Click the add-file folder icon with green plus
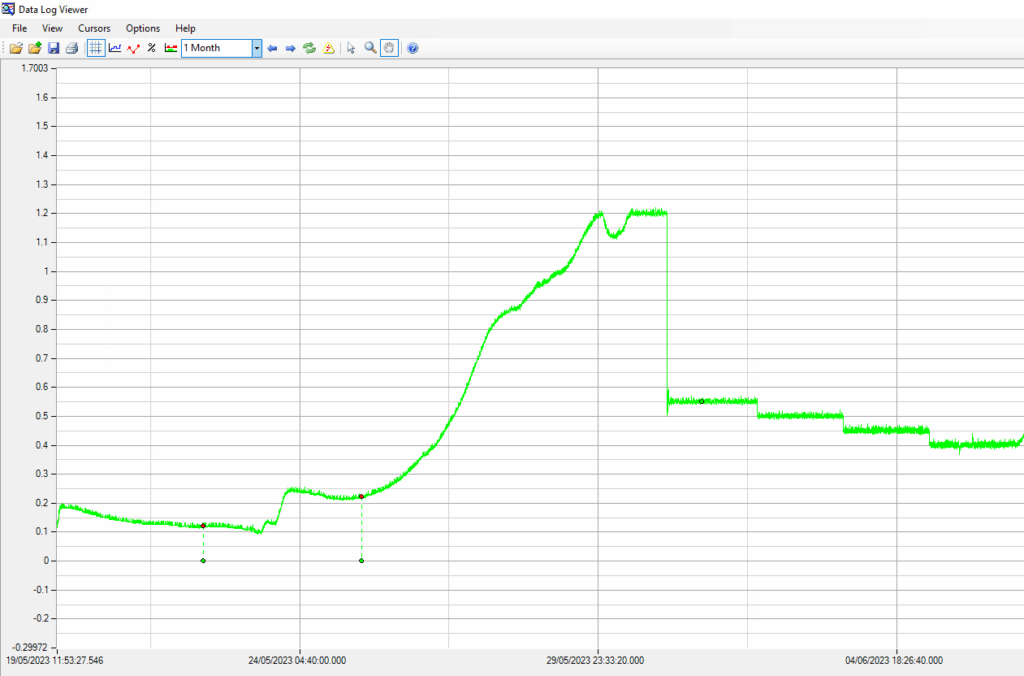The height and width of the screenshot is (676, 1024). pos(35,48)
